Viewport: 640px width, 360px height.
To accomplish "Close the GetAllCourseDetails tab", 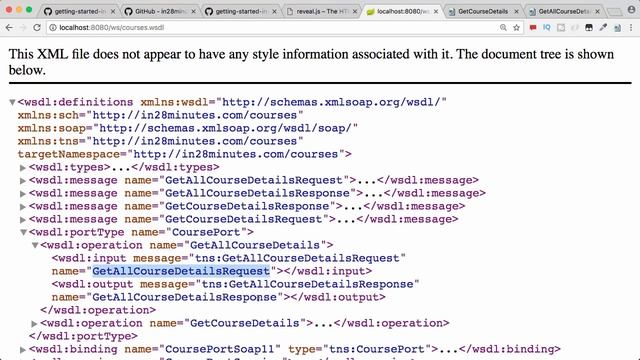I will pos(597,11).
